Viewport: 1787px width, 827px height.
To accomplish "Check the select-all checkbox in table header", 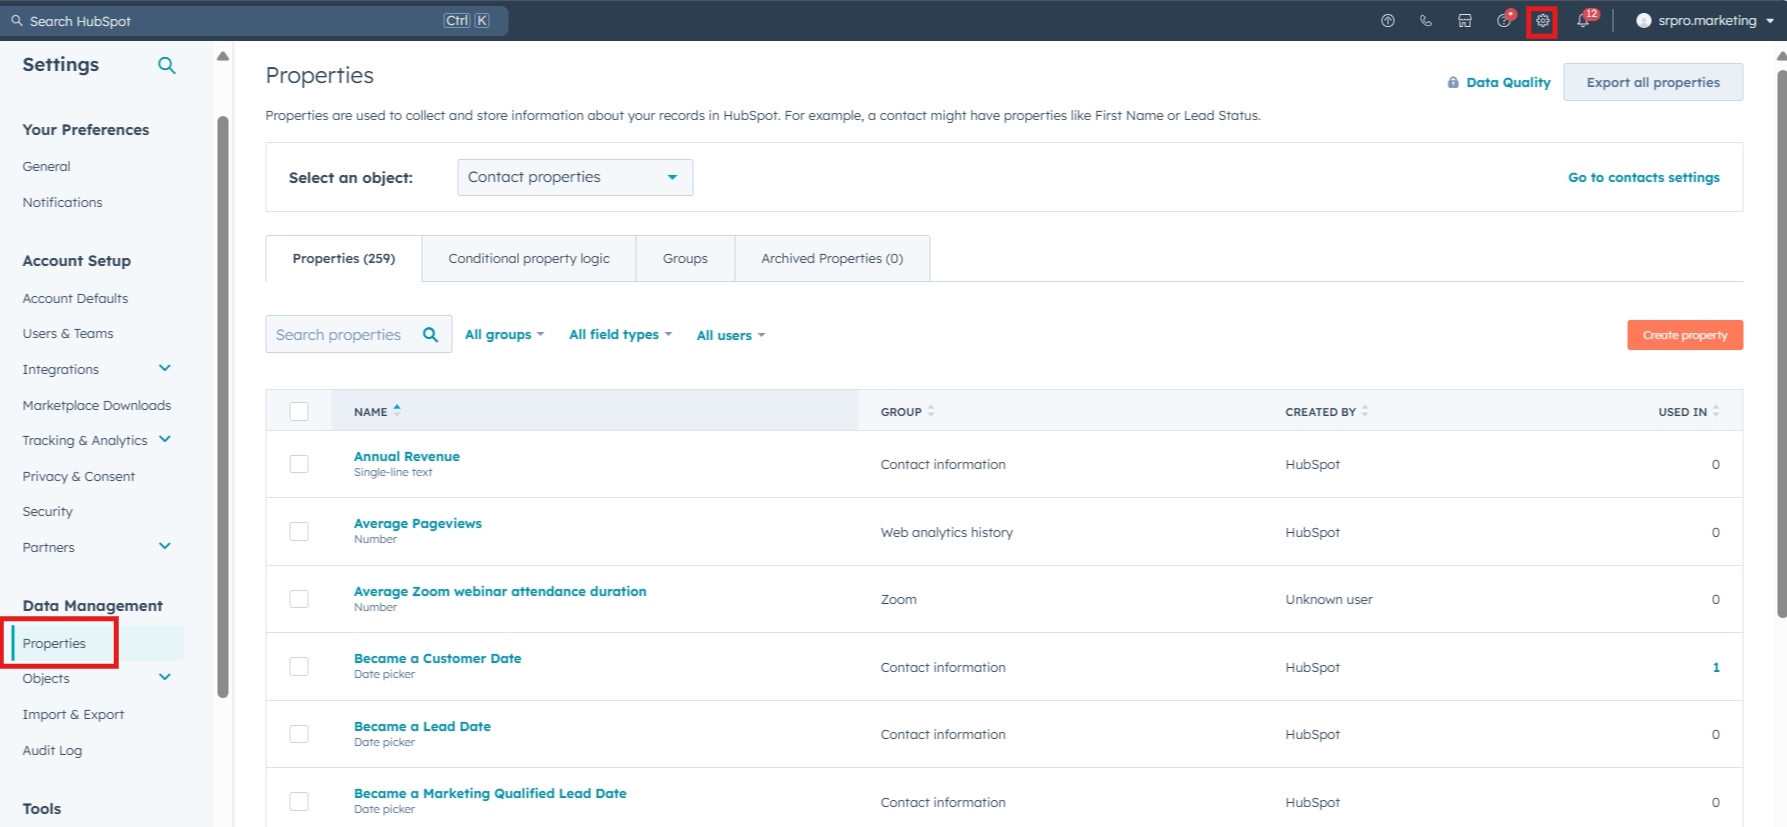I will tap(299, 411).
